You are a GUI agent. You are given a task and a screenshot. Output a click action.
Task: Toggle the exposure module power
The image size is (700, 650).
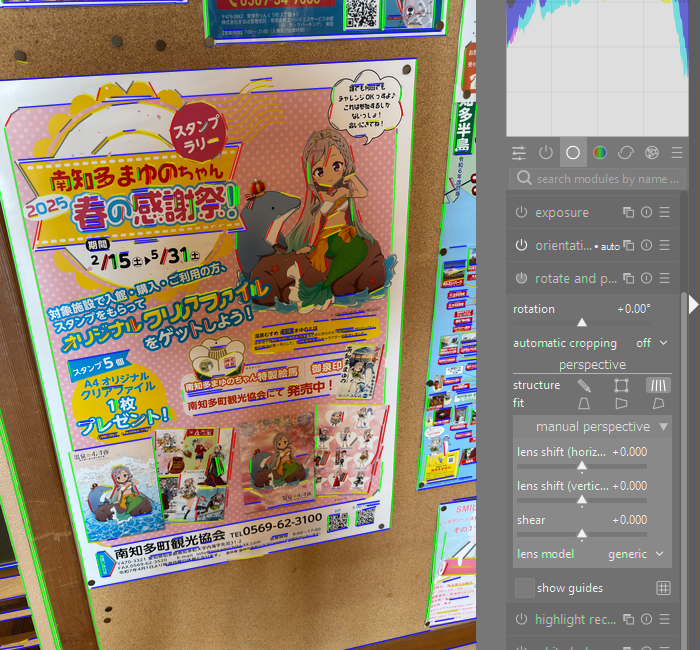click(521, 212)
